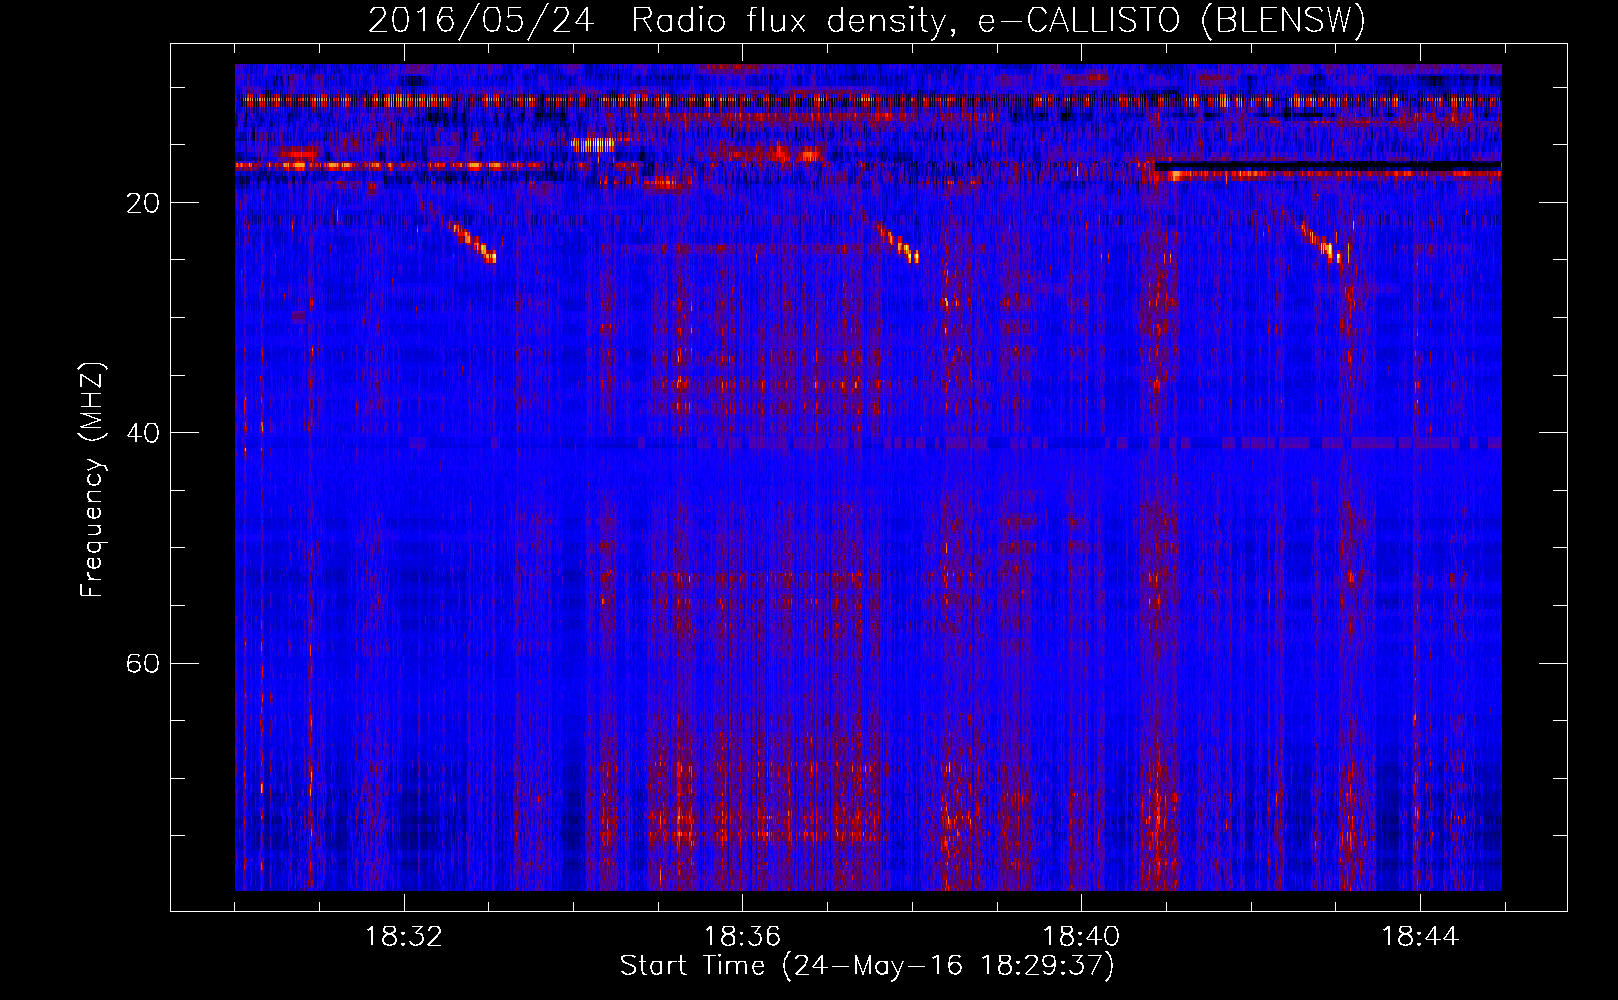Click the 18:32 time tick label
This screenshot has width=1618, height=1000.
pos(404,937)
